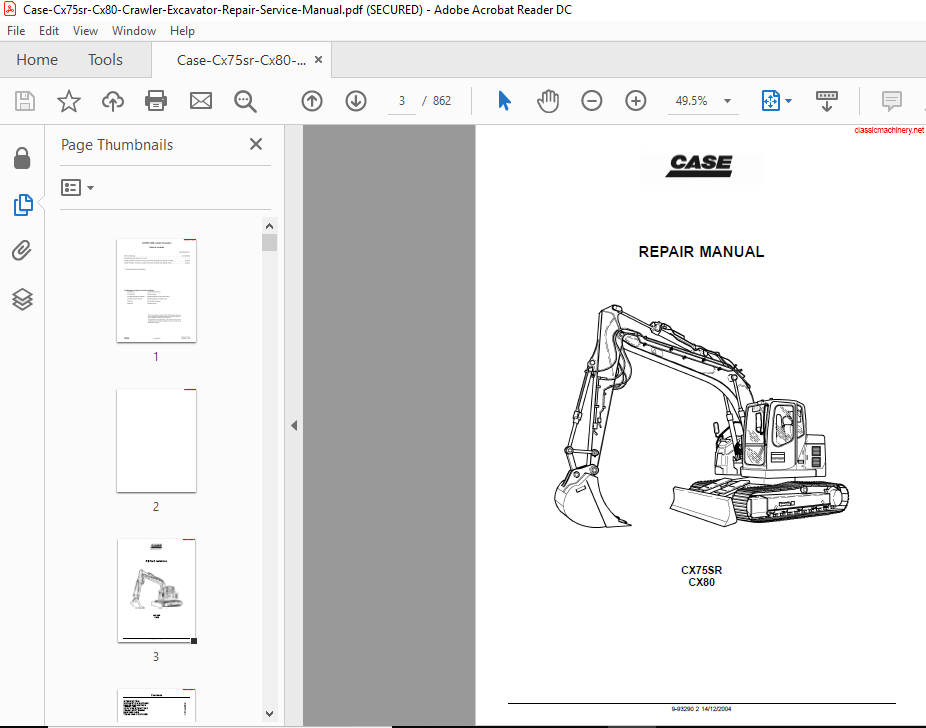This screenshot has width=926, height=728.
Task: Close the Case-Cx75sr document tab
Action: 318,60
